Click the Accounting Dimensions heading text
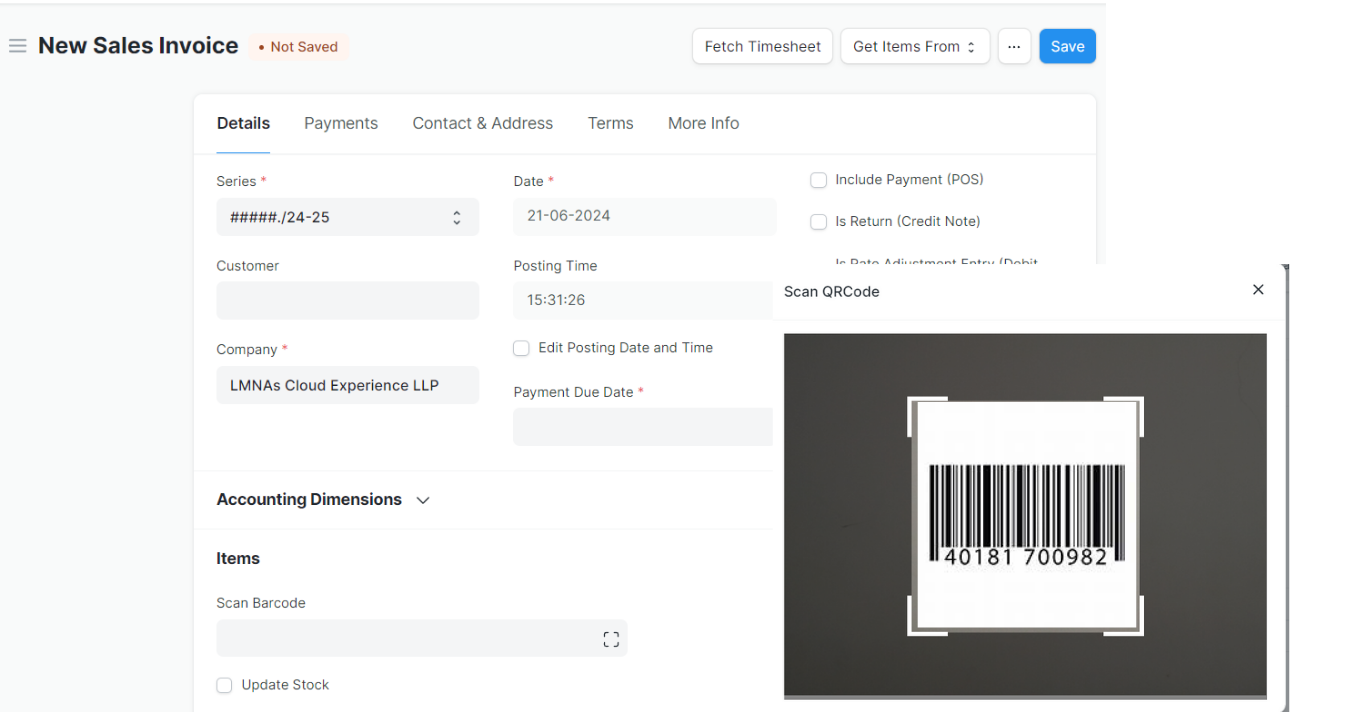 (x=309, y=500)
